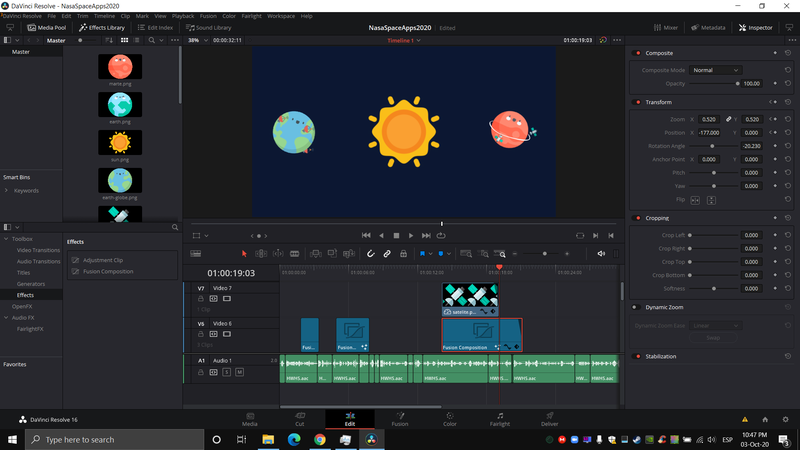Click the Selection mode arrow tool
Image resolution: width=800 pixels, height=450 pixels.
(x=245, y=254)
